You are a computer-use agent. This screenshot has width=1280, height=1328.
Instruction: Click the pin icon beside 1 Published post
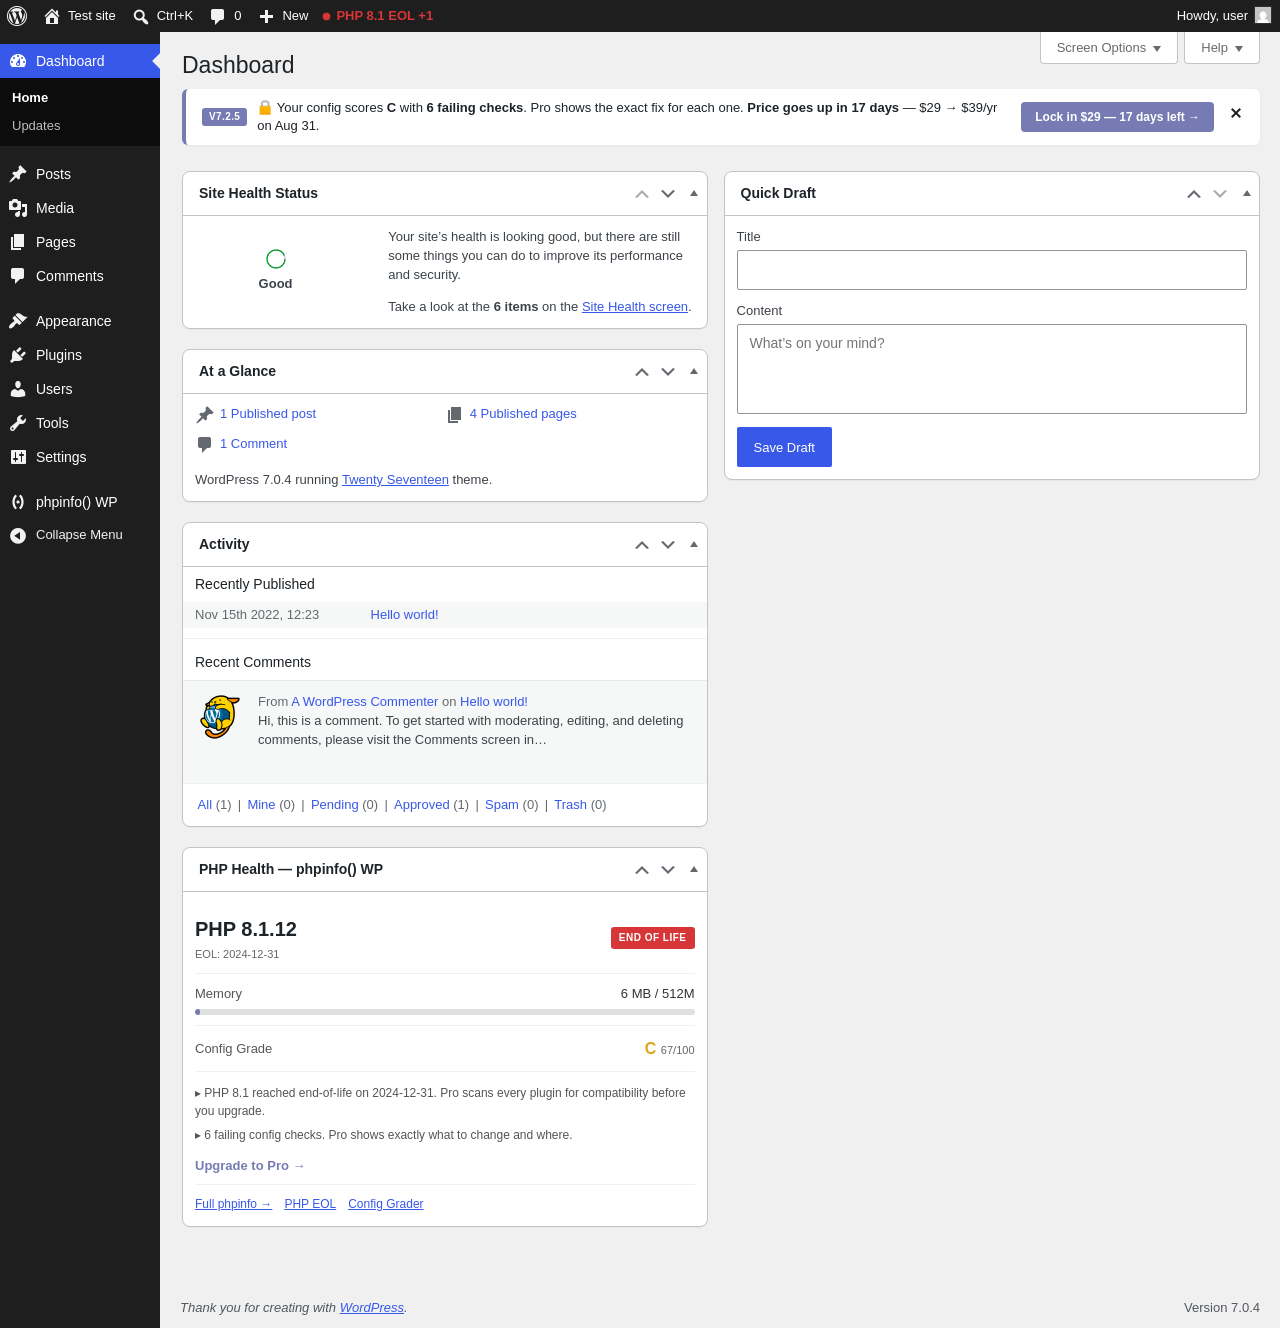click(205, 415)
